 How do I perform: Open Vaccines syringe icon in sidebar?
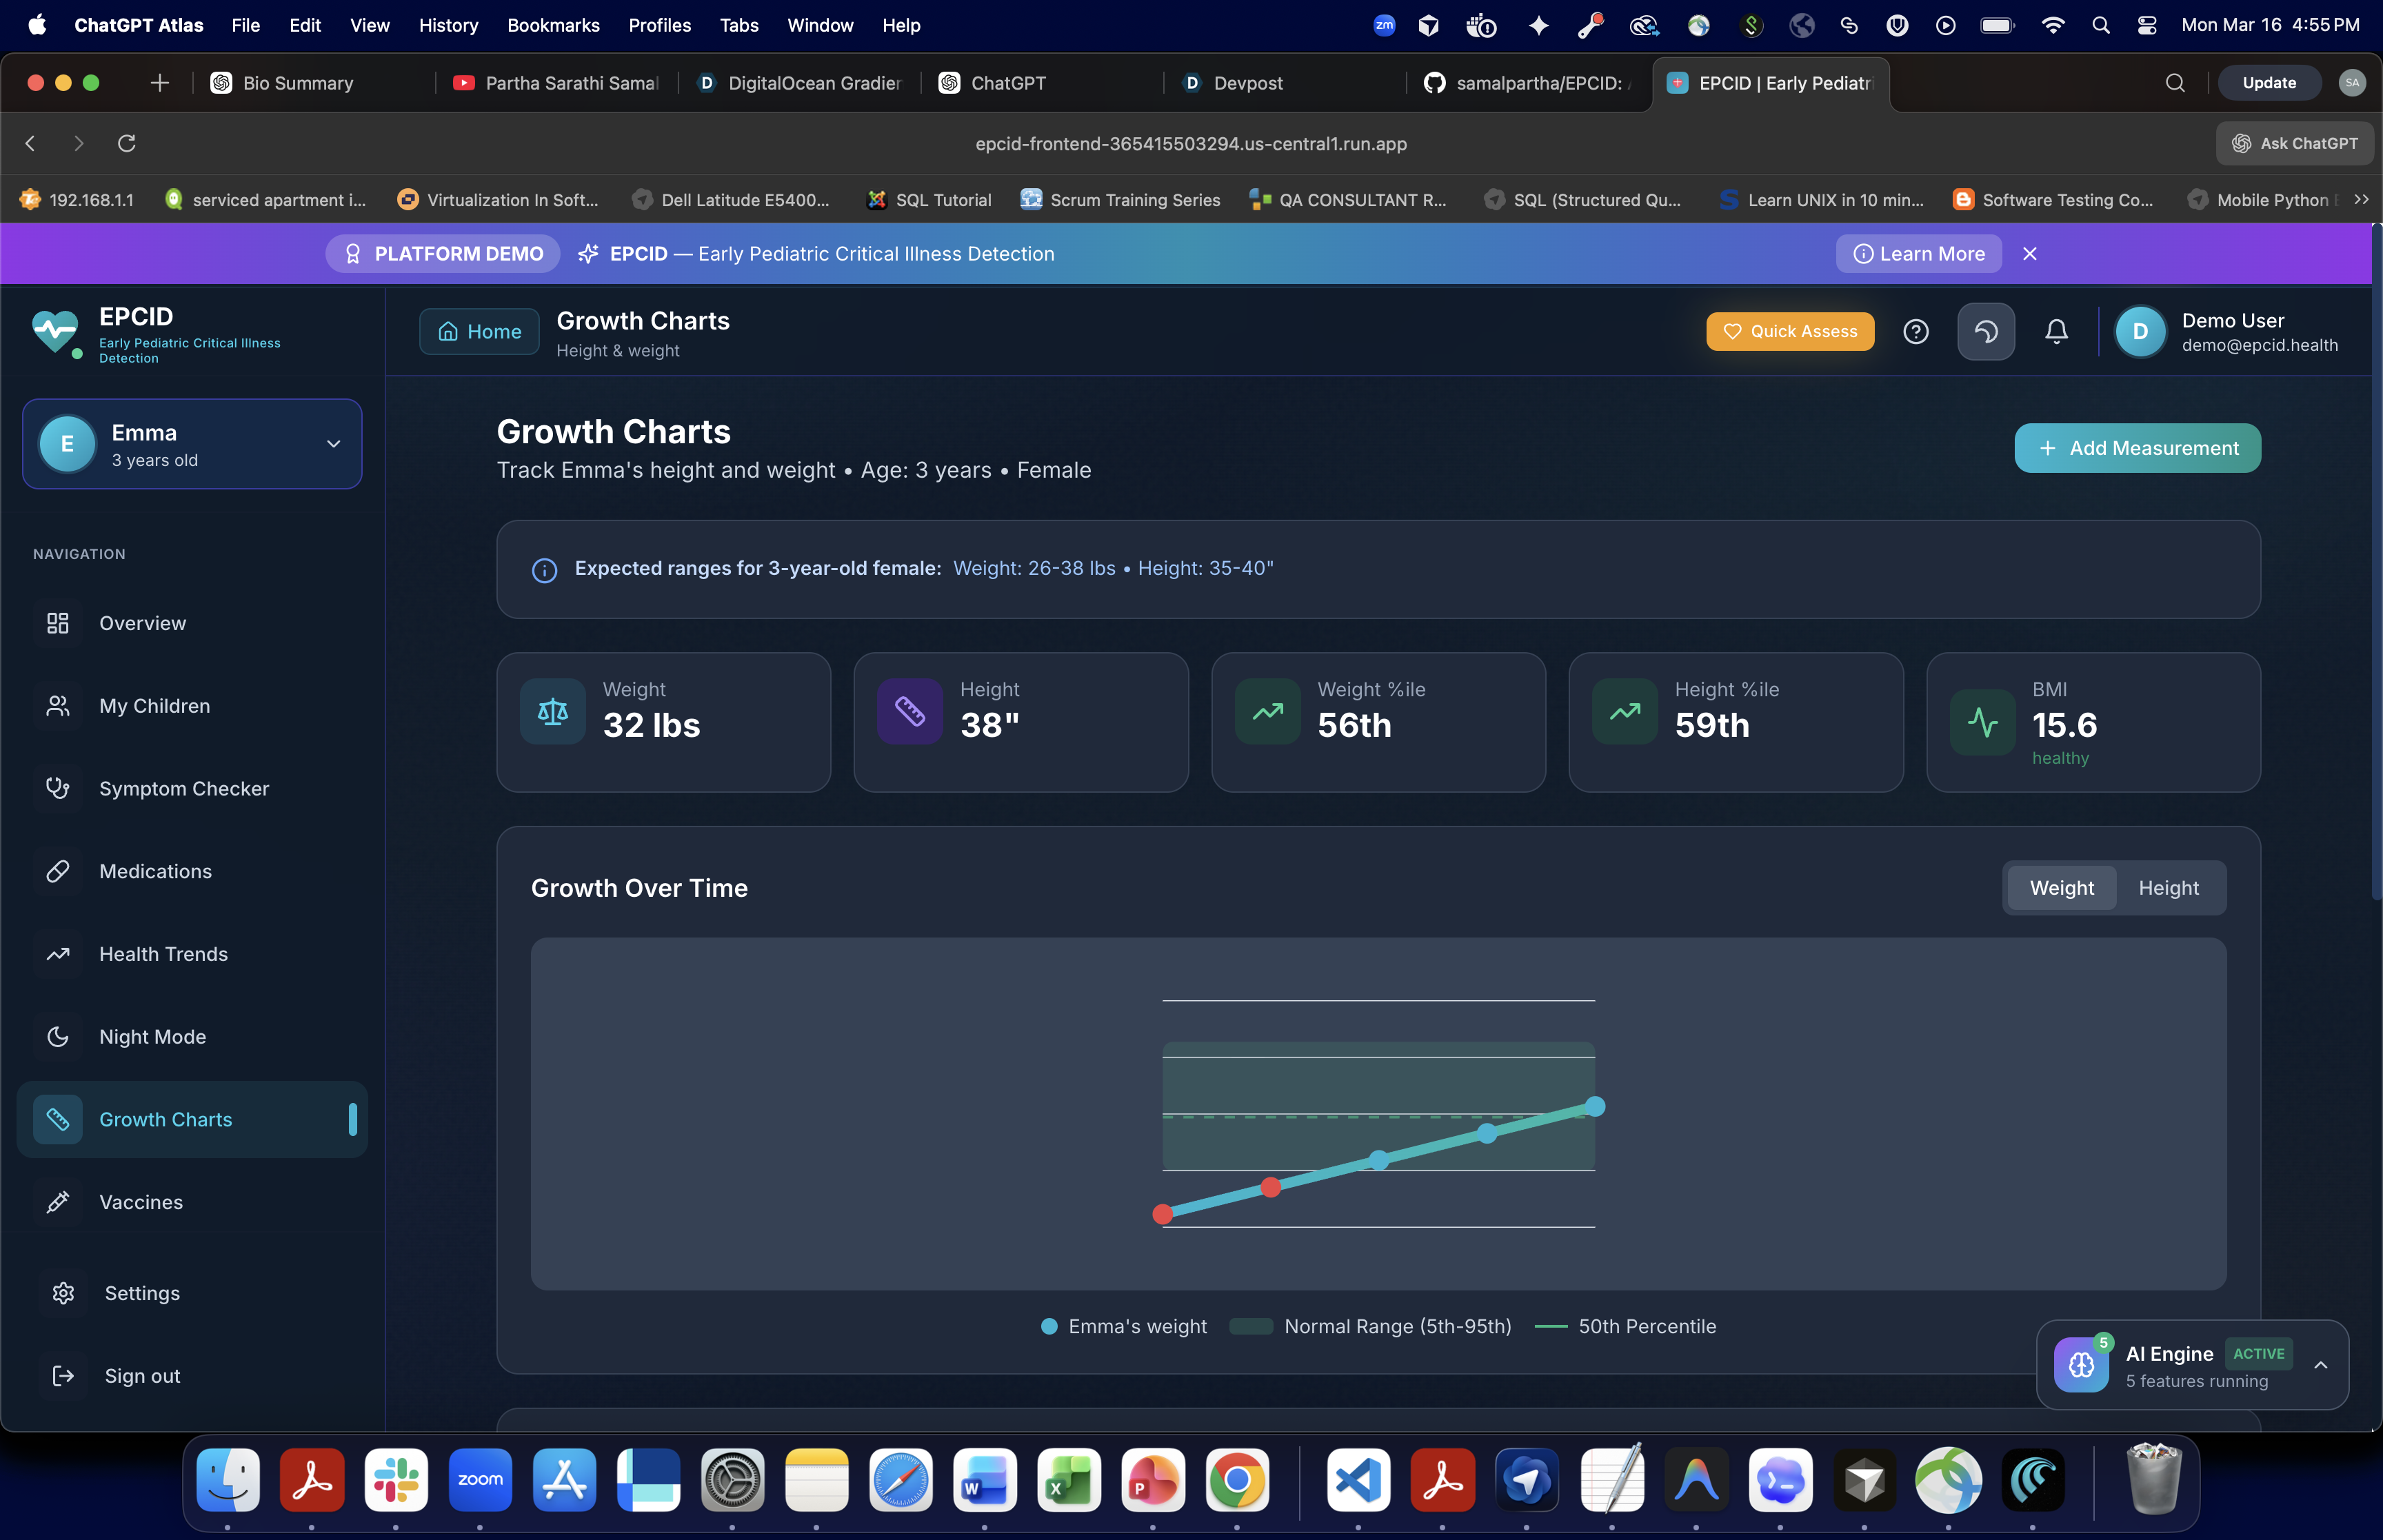point(58,1202)
